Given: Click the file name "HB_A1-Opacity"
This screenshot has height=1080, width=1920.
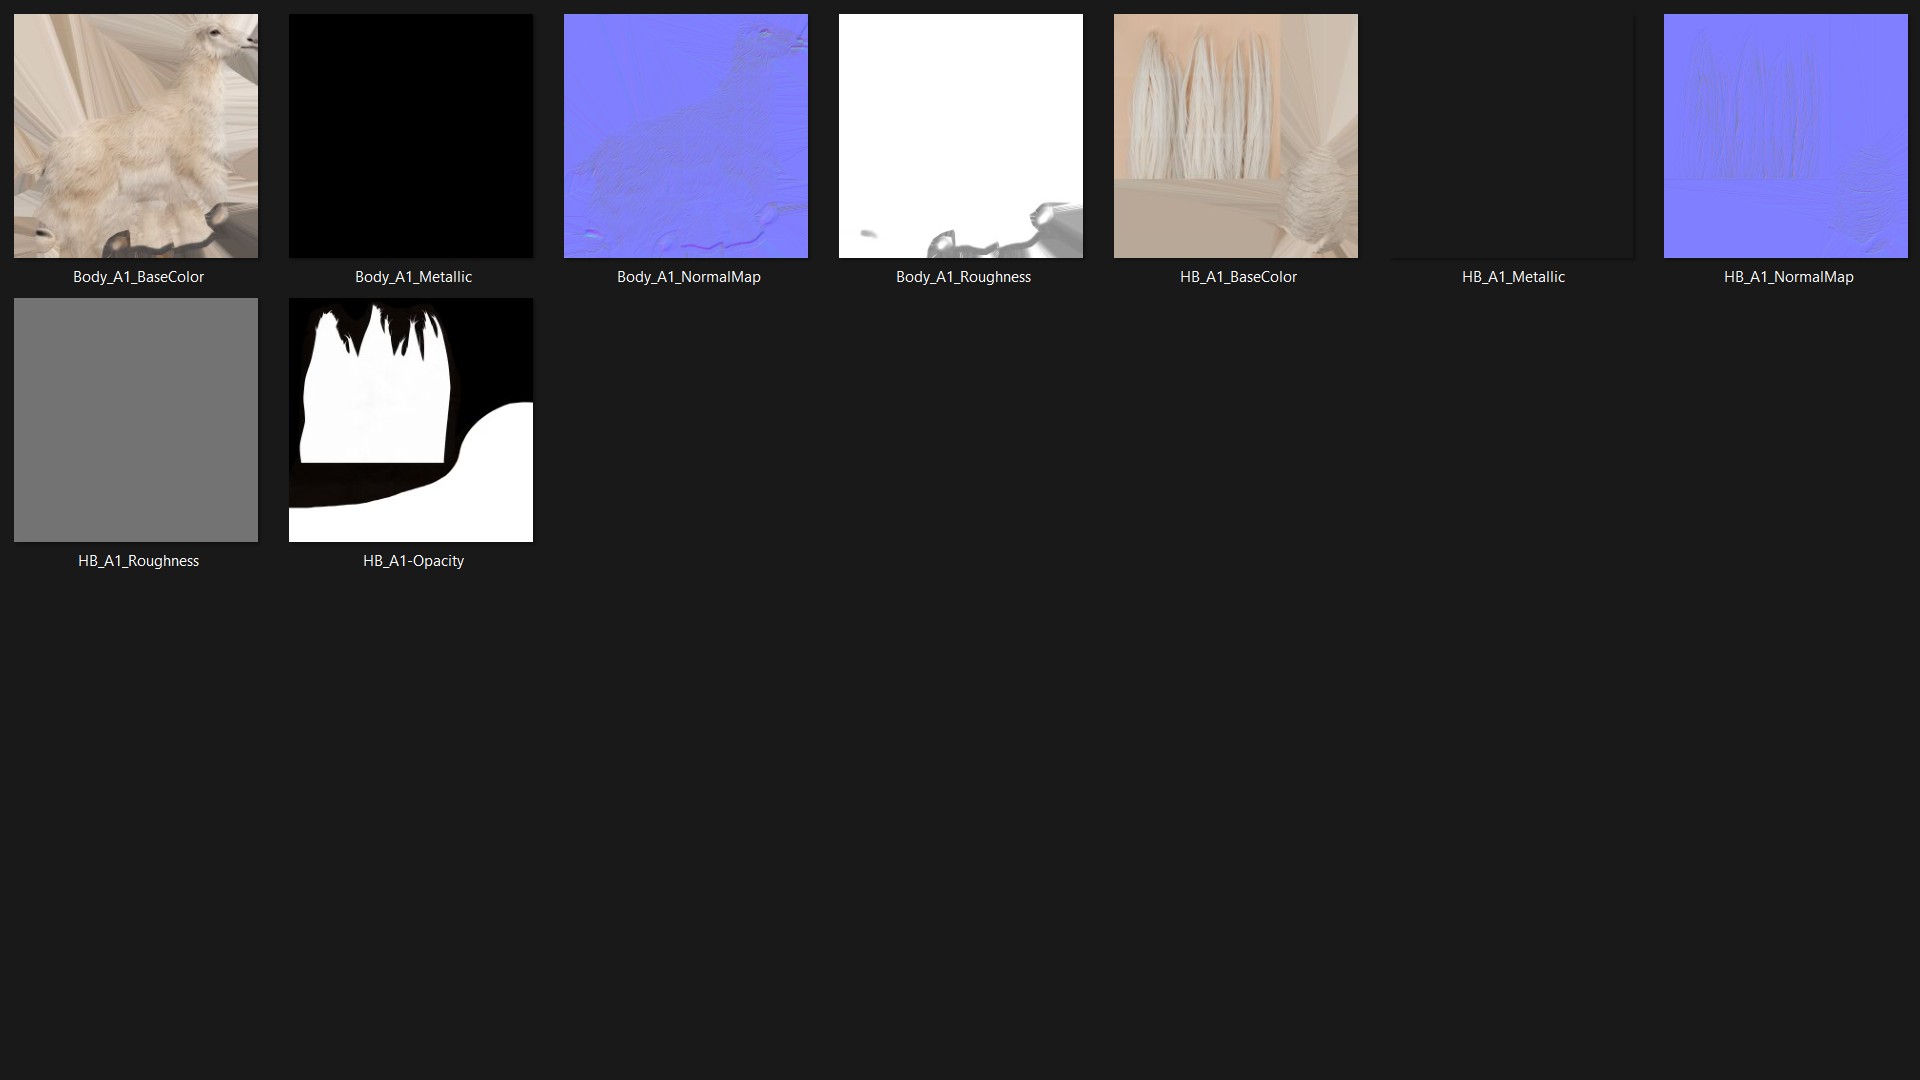Looking at the screenshot, I should (413, 561).
